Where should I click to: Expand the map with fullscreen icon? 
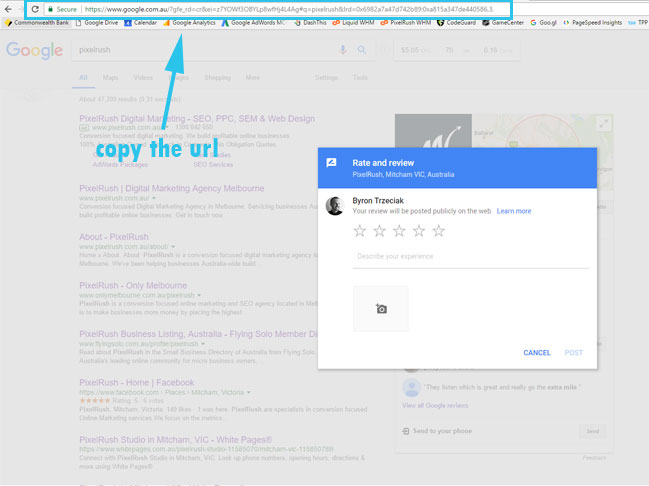[603, 123]
